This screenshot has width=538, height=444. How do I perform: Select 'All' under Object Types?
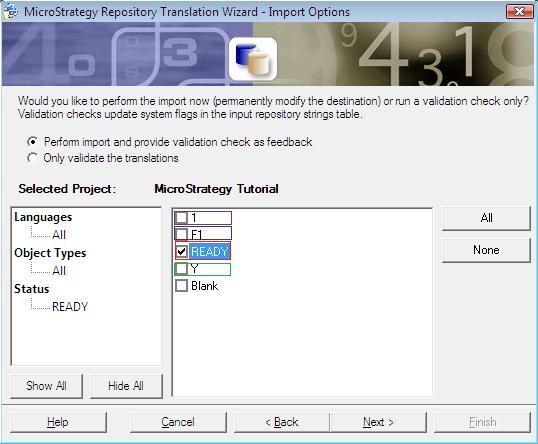tap(59, 271)
